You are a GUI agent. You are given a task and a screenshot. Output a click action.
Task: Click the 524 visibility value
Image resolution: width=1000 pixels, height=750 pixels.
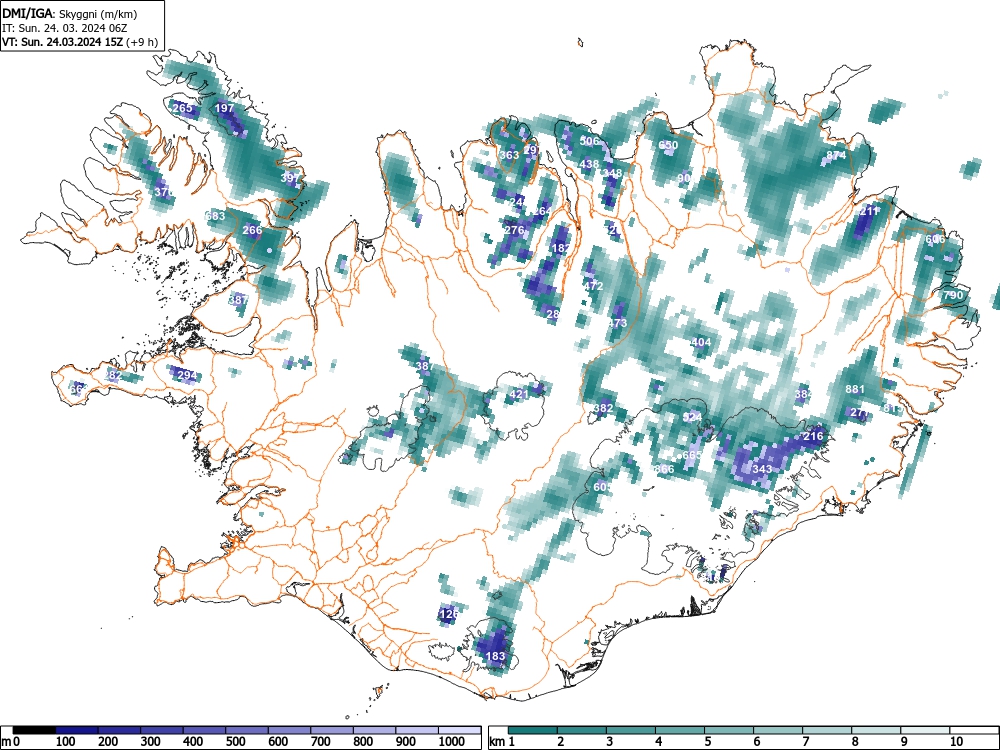click(692, 418)
